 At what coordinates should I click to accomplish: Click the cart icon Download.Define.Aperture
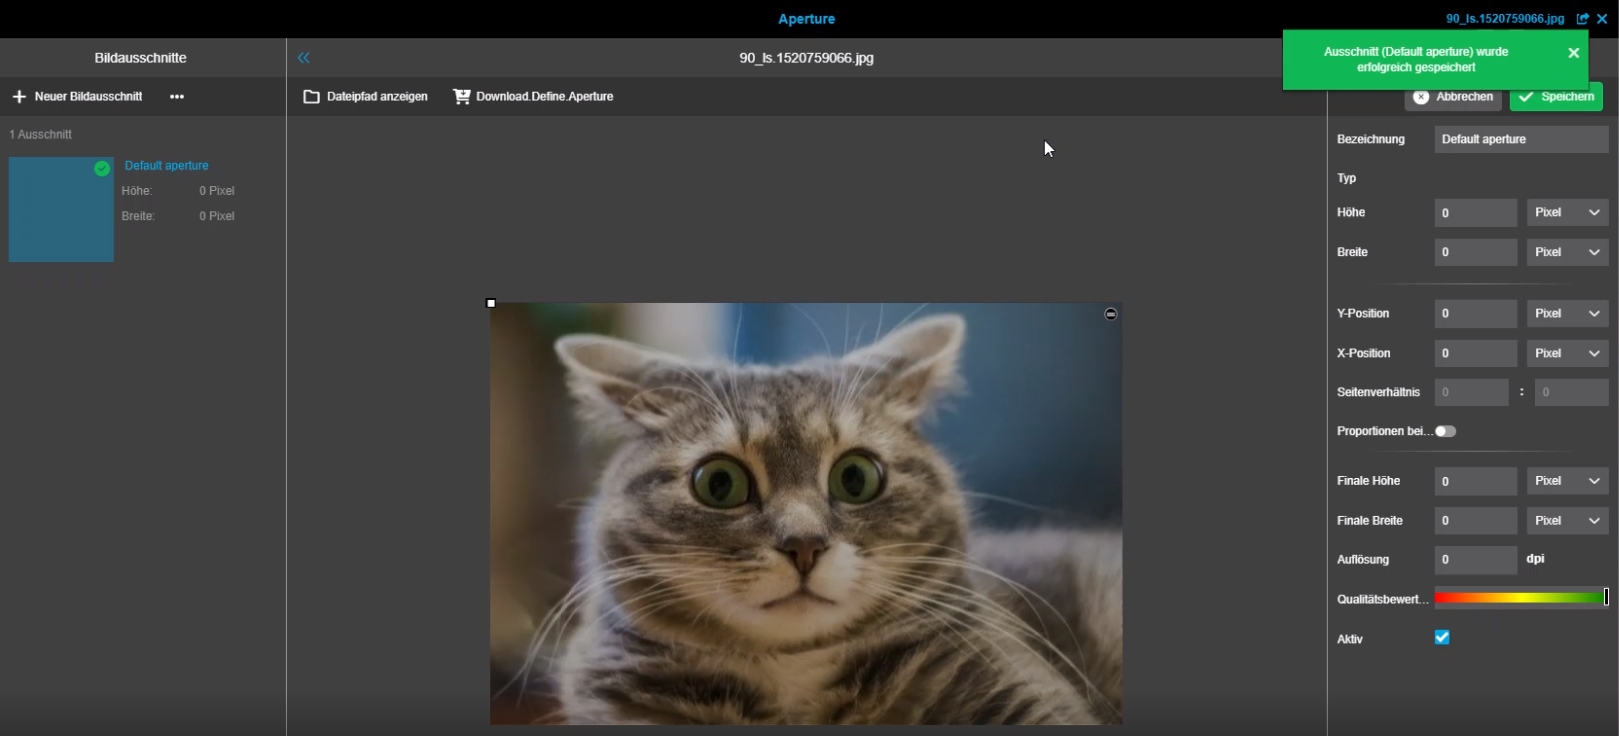(x=461, y=97)
